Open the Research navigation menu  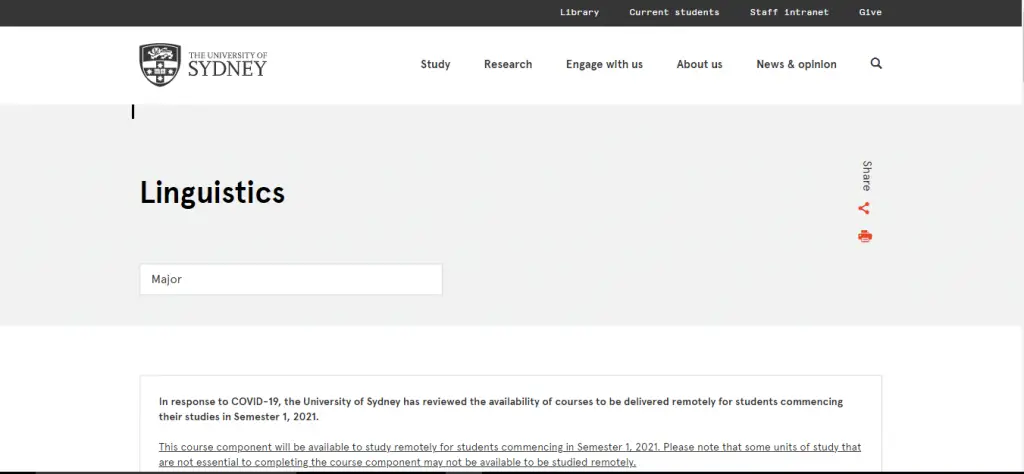click(x=508, y=64)
